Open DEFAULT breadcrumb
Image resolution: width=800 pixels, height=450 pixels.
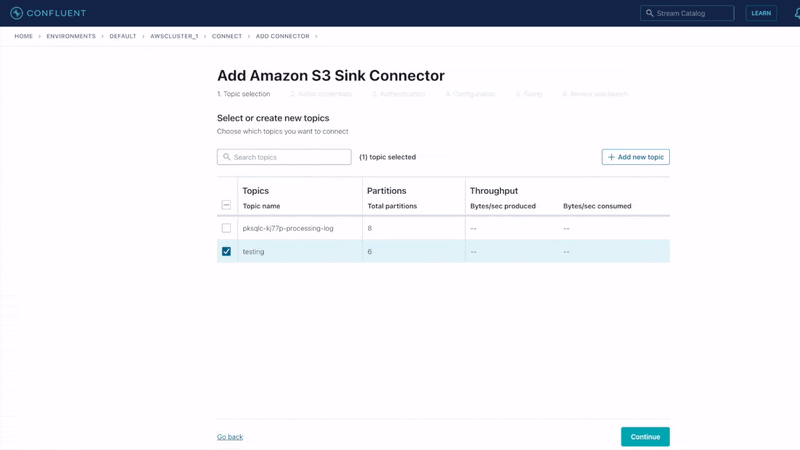click(123, 36)
